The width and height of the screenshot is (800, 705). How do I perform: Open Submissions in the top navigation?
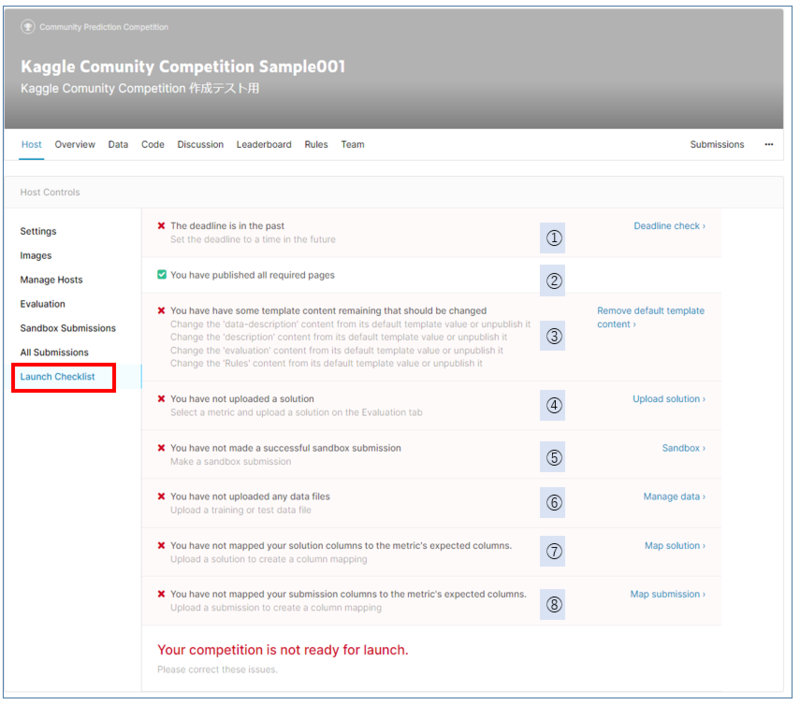click(717, 144)
